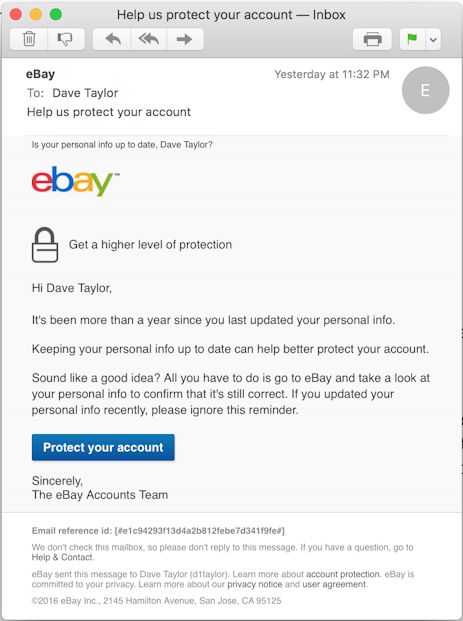Open the privacy notice link

[x=255, y=585]
